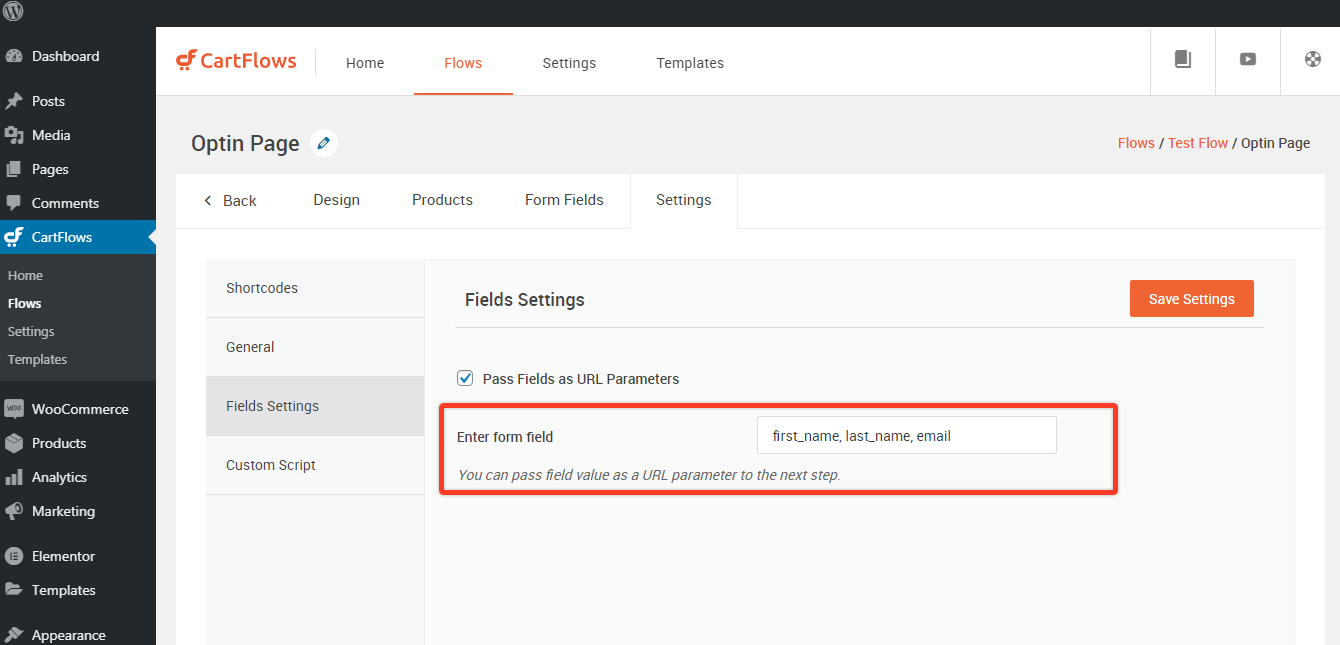This screenshot has height=645, width=1340.
Task: Open Templates under CartFlows submenu
Action: [x=37, y=359]
